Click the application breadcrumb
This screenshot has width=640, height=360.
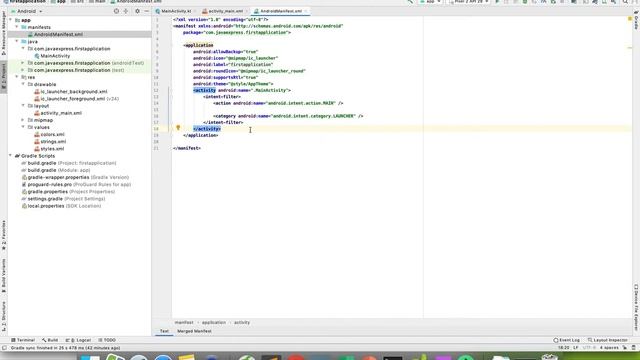[214, 322]
